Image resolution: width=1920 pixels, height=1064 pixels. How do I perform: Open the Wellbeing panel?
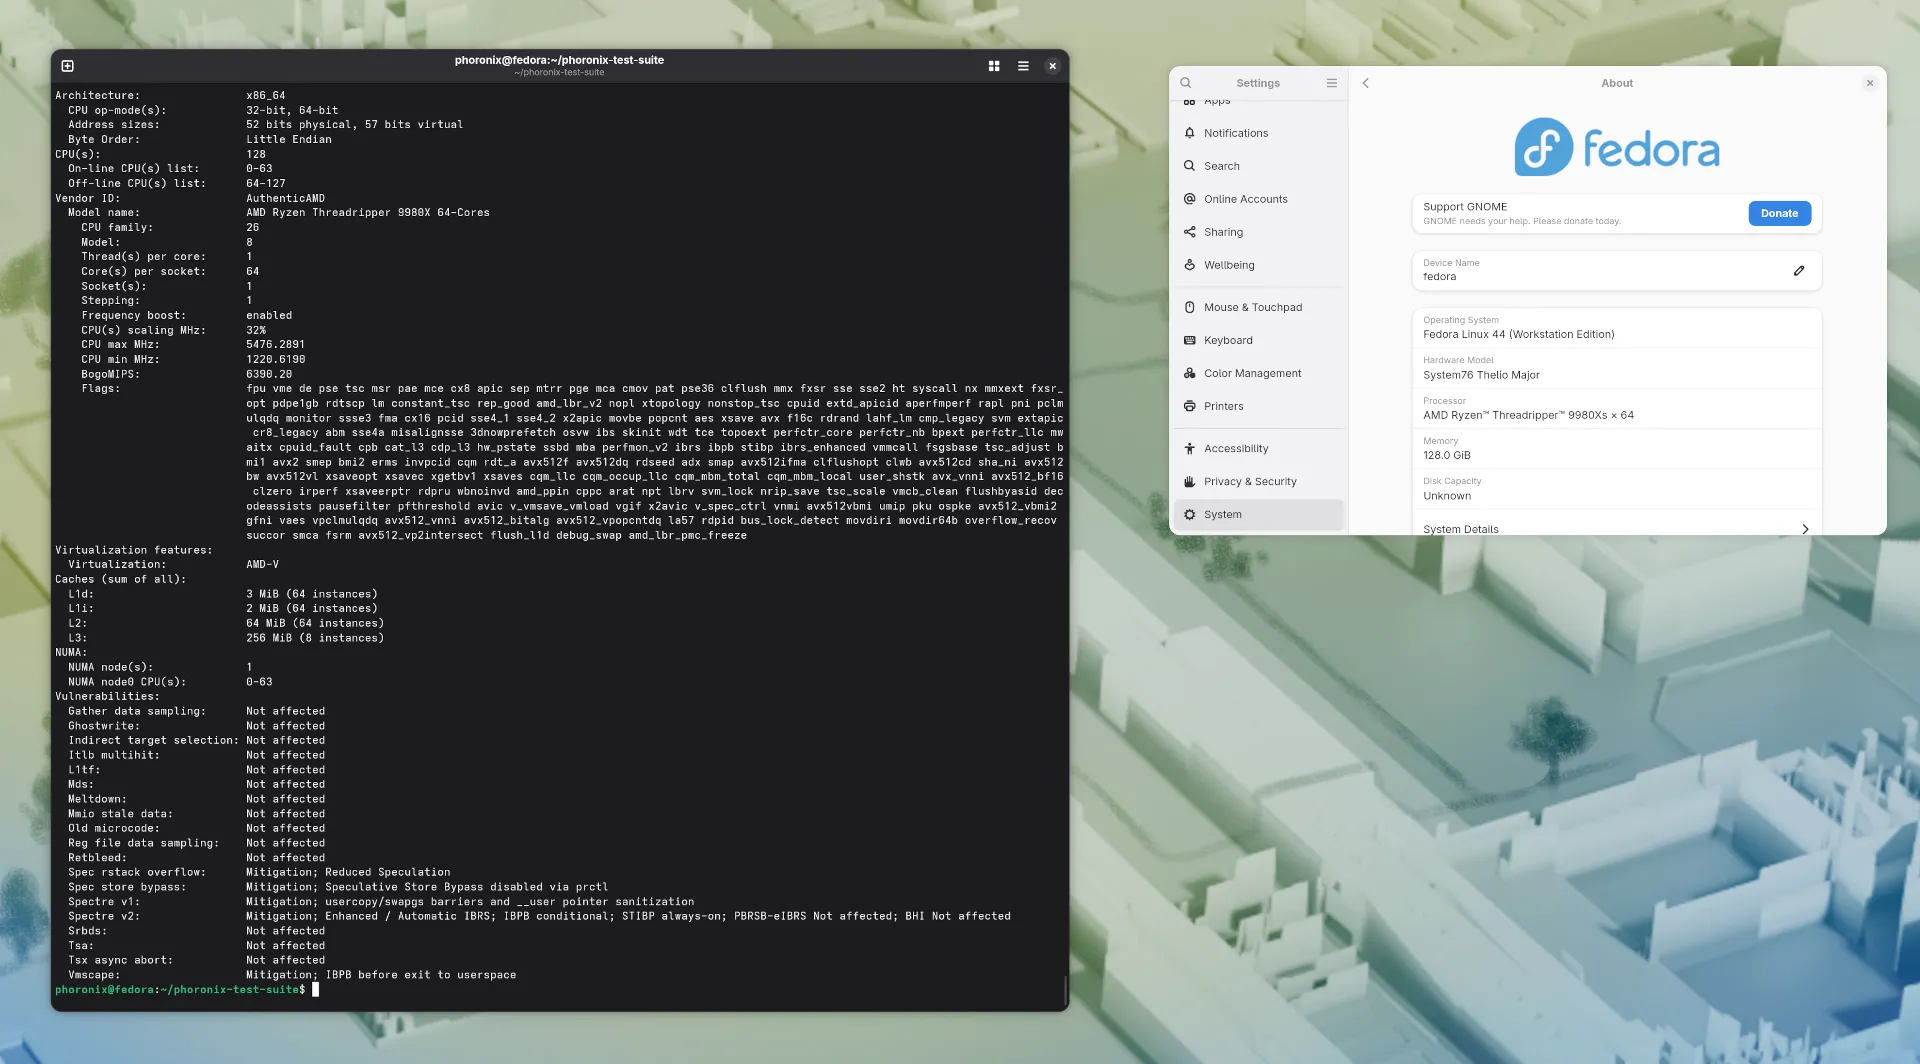[1259, 265]
